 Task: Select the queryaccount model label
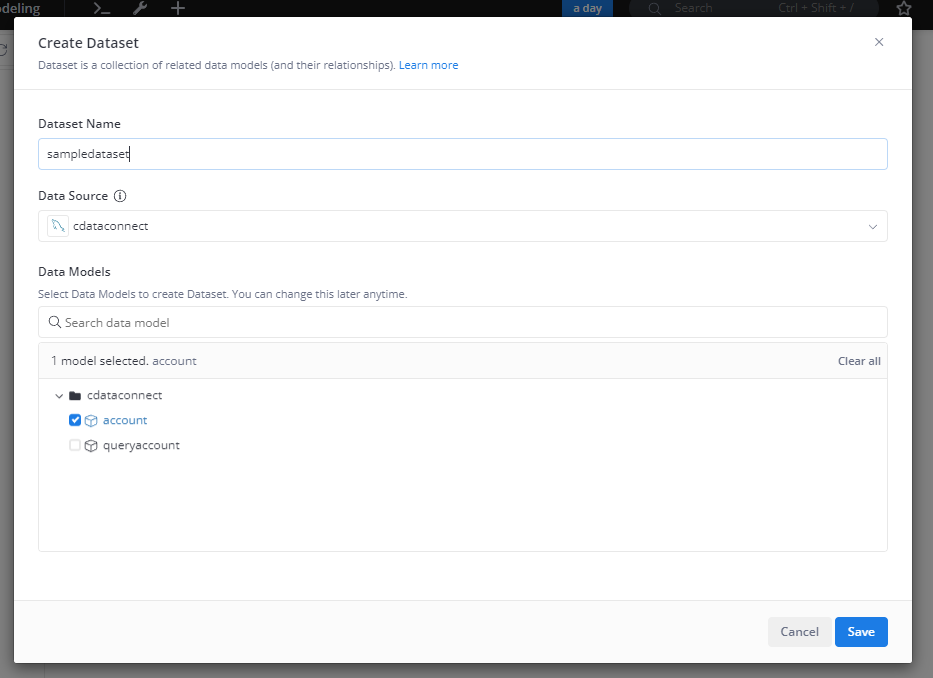[x=141, y=446]
